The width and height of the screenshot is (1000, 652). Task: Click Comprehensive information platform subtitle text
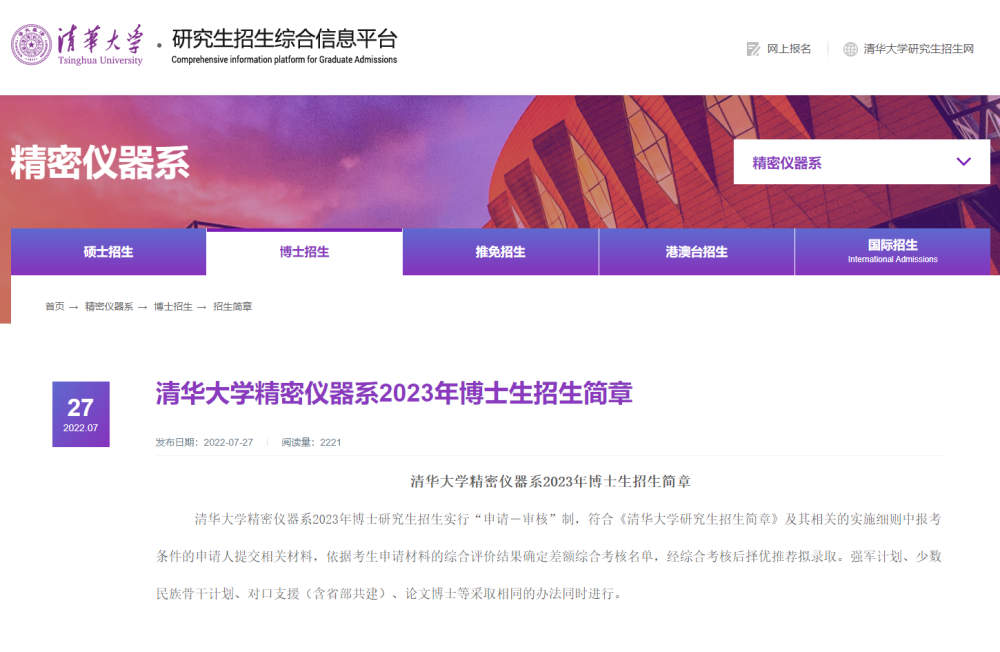tap(284, 59)
